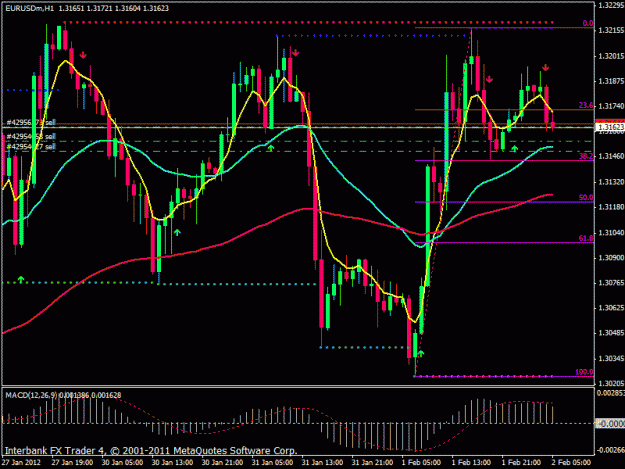Click the 30 Jan 21:00 time axis label
Image resolution: width=625 pixels, height=469 pixels.
coord(222,463)
